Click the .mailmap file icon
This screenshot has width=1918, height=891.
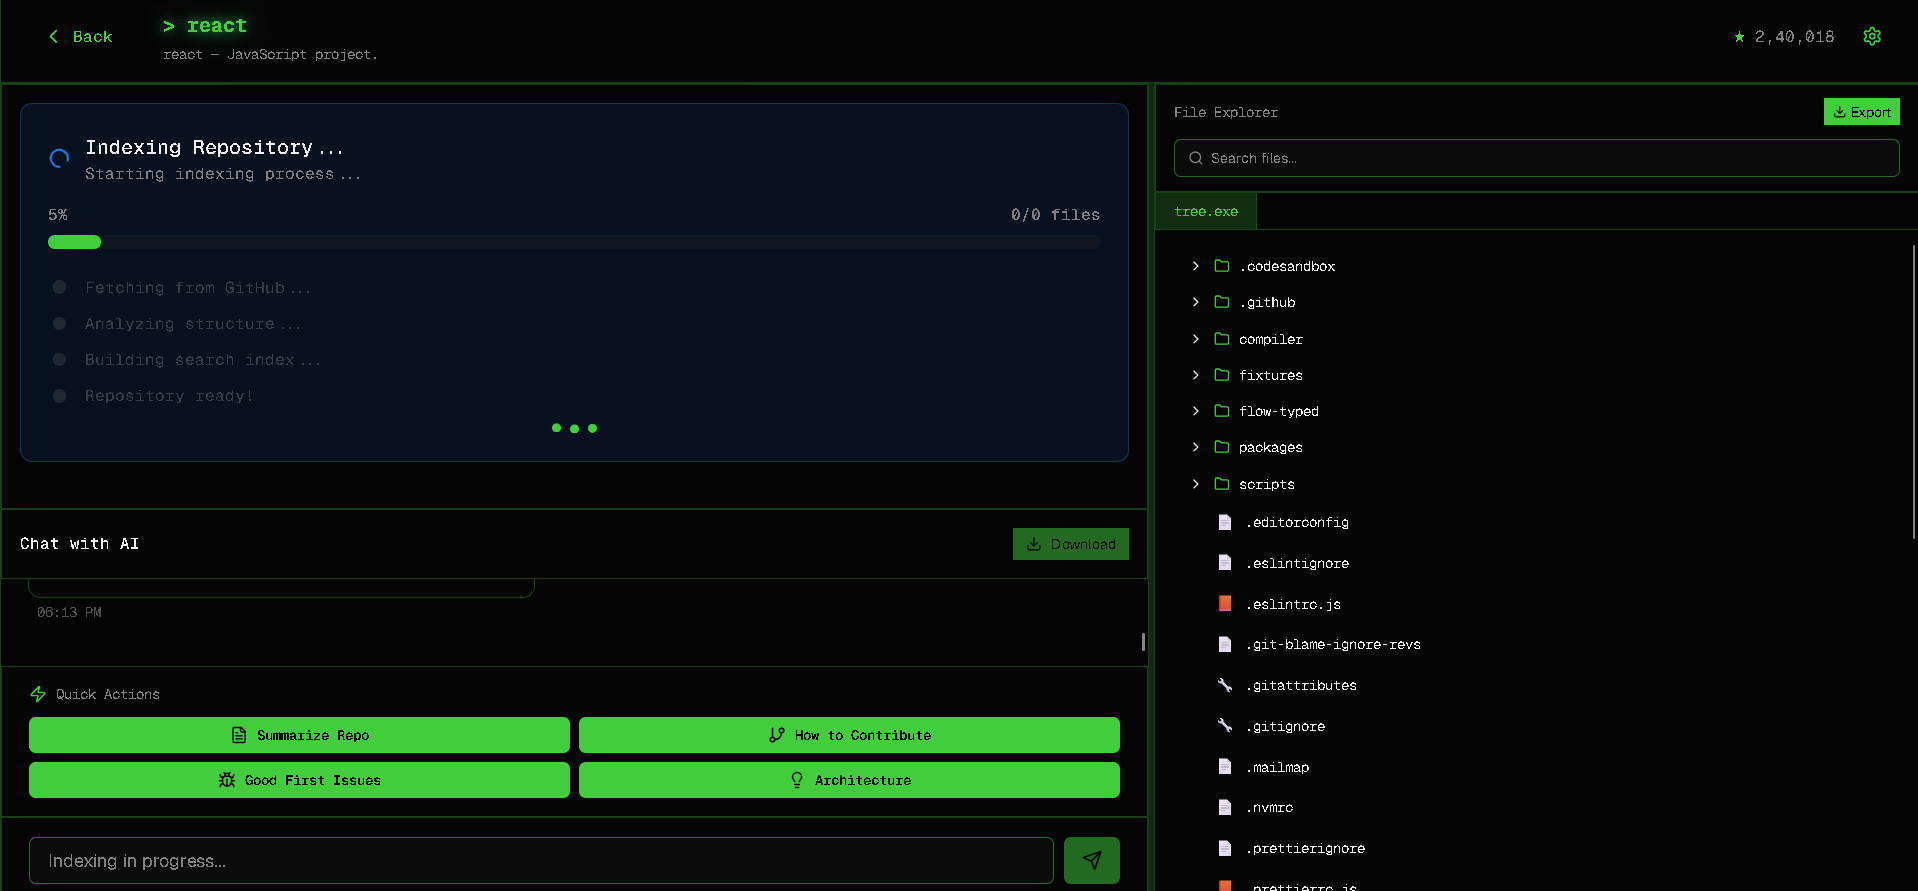[x=1225, y=767]
